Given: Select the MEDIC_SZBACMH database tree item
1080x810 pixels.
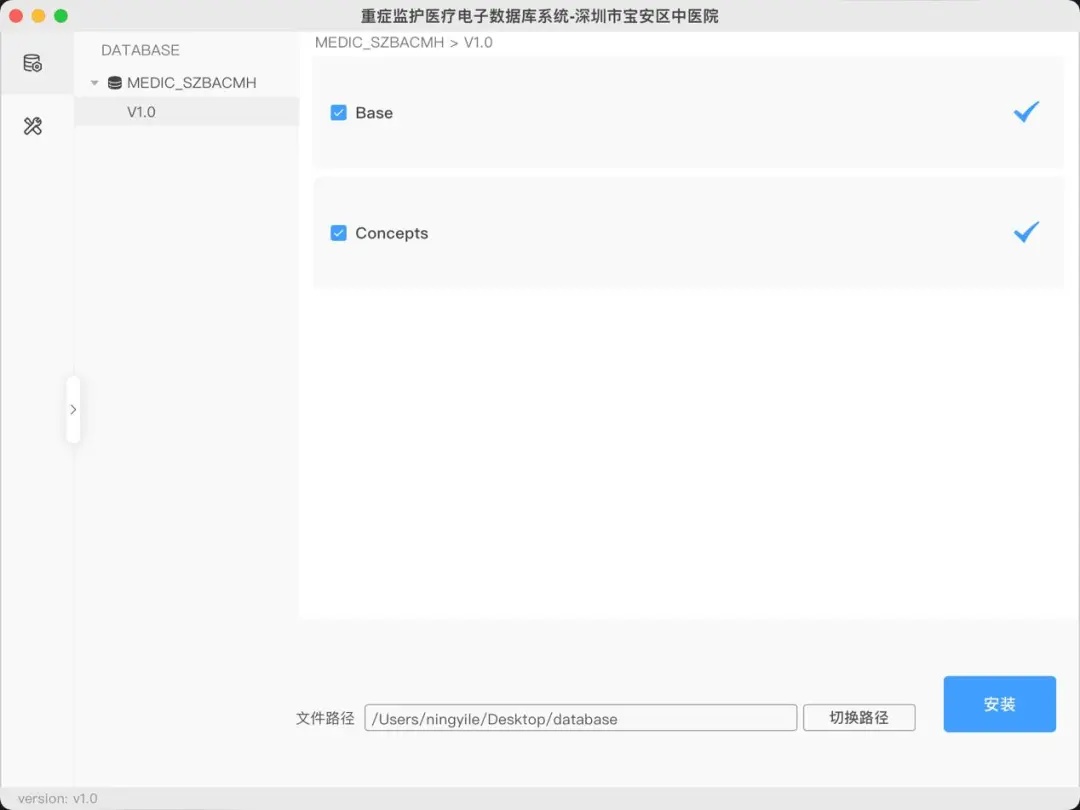Looking at the screenshot, I should pos(187,83).
